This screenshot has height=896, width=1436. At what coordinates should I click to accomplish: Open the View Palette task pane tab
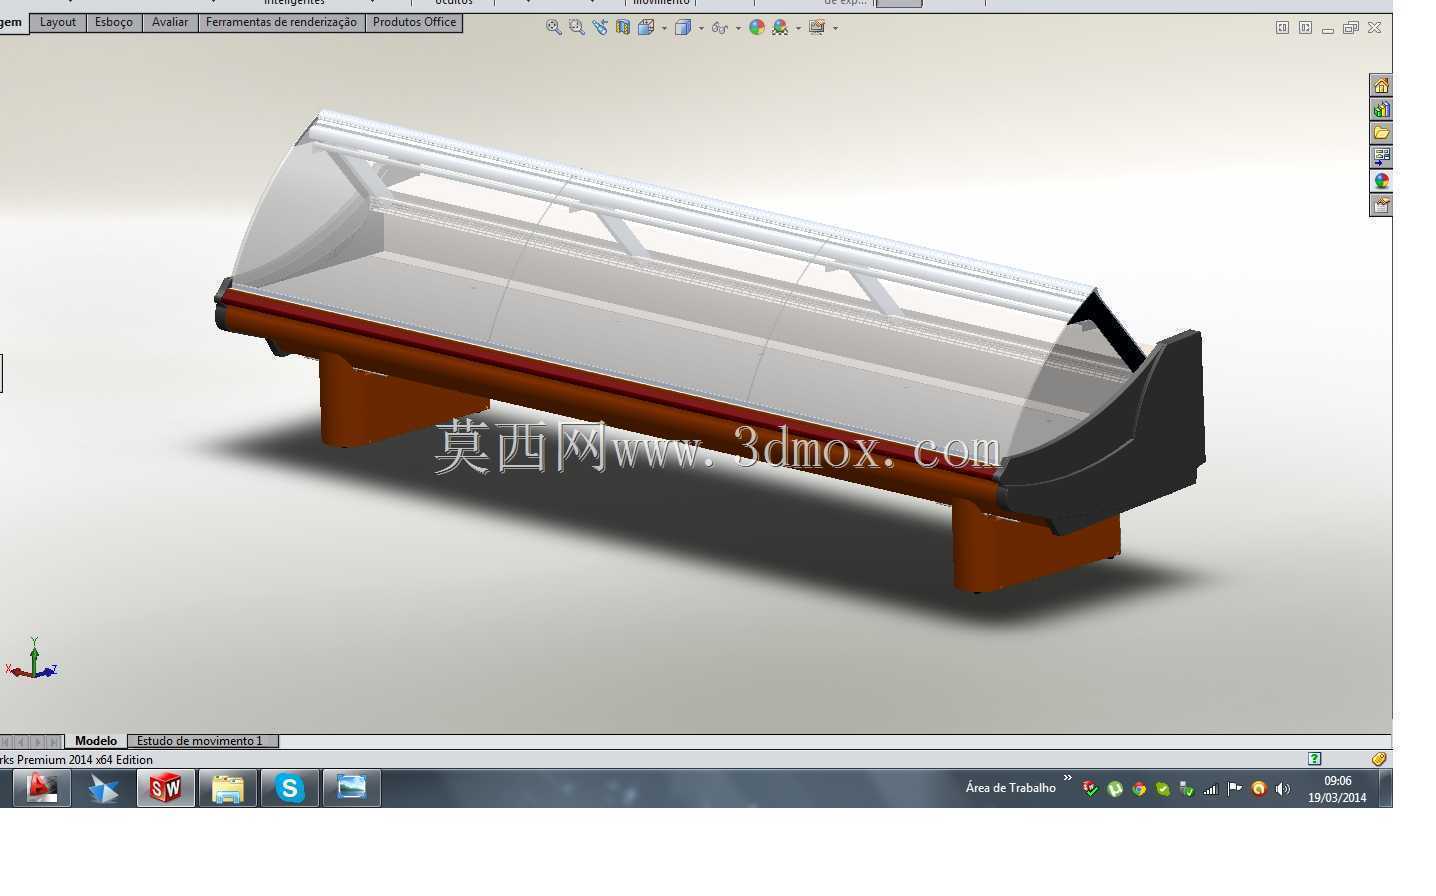click(1381, 157)
